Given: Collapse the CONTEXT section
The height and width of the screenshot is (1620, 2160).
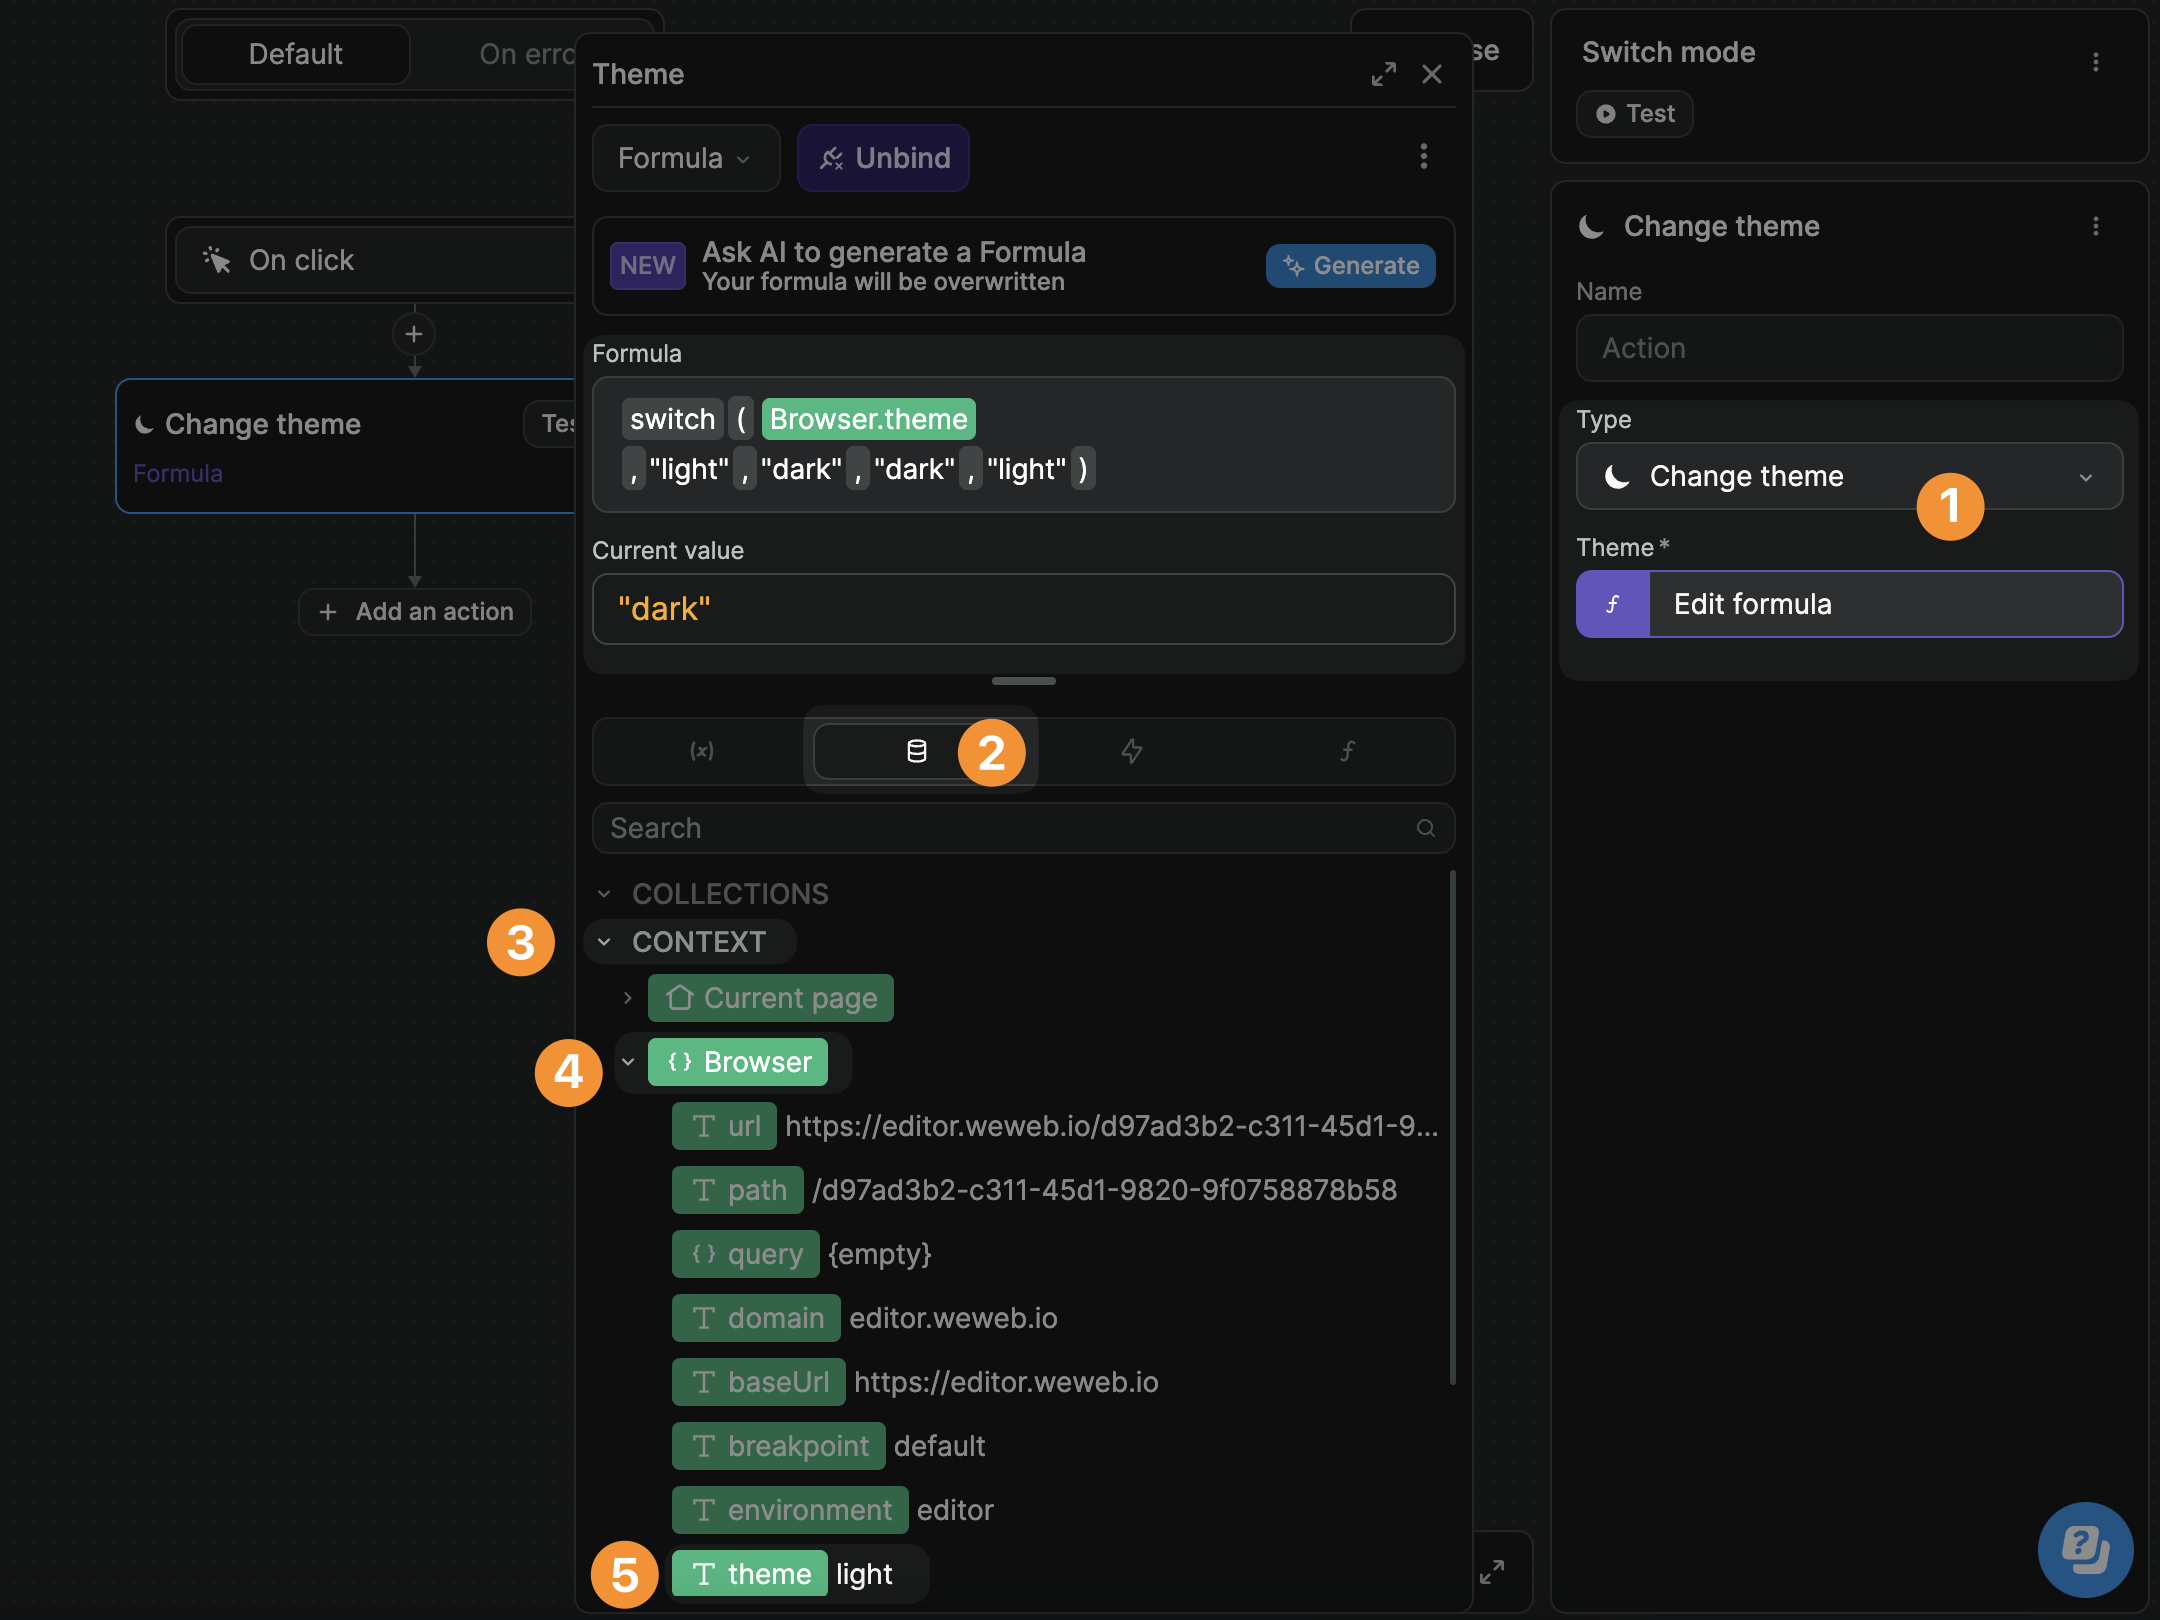Looking at the screenshot, I should point(604,941).
